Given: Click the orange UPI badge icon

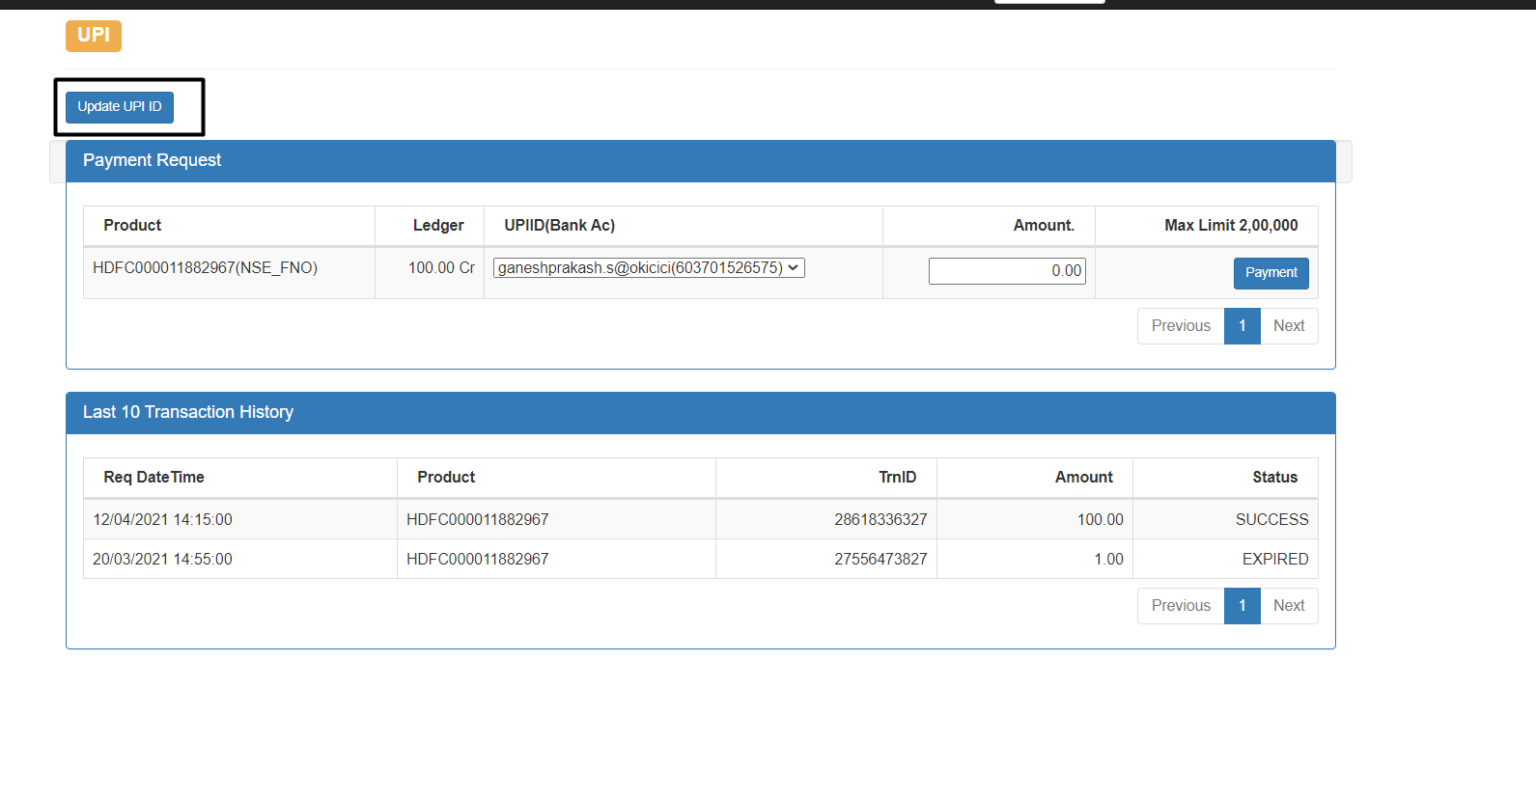Looking at the screenshot, I should pyautogui.click(x=93, y=35).
